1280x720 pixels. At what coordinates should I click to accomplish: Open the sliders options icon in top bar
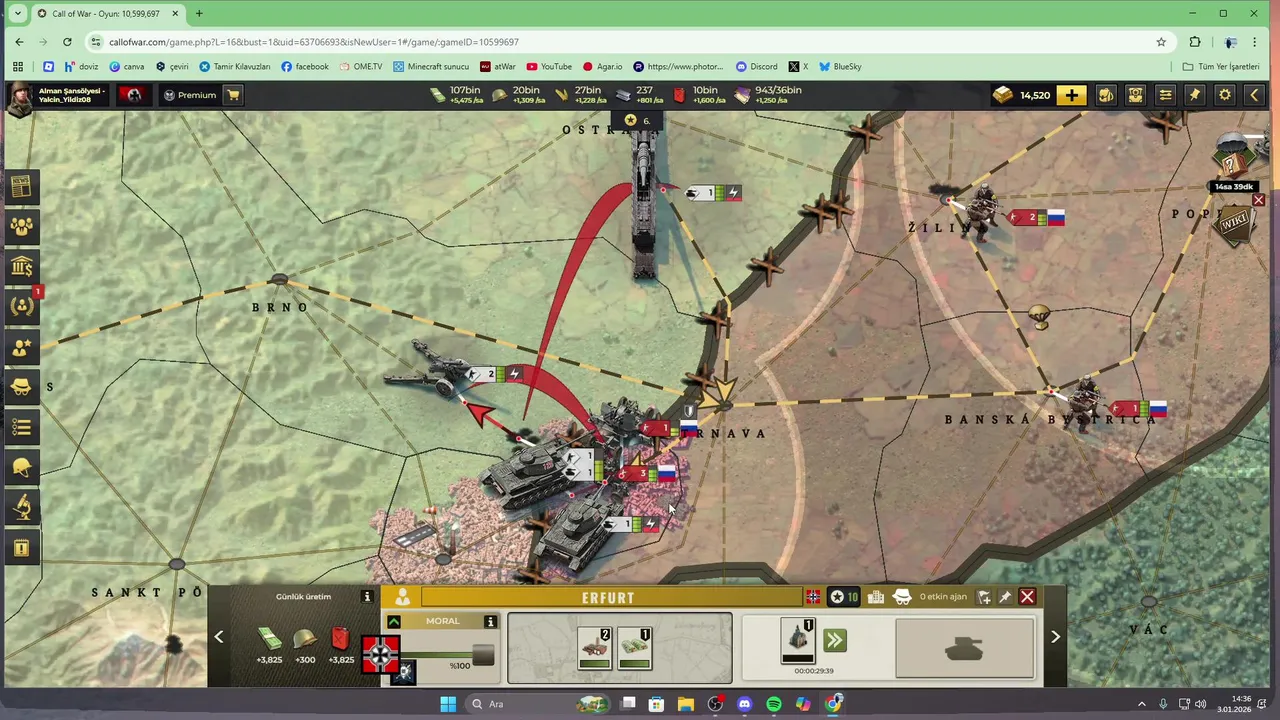(x=1165, y=95)
